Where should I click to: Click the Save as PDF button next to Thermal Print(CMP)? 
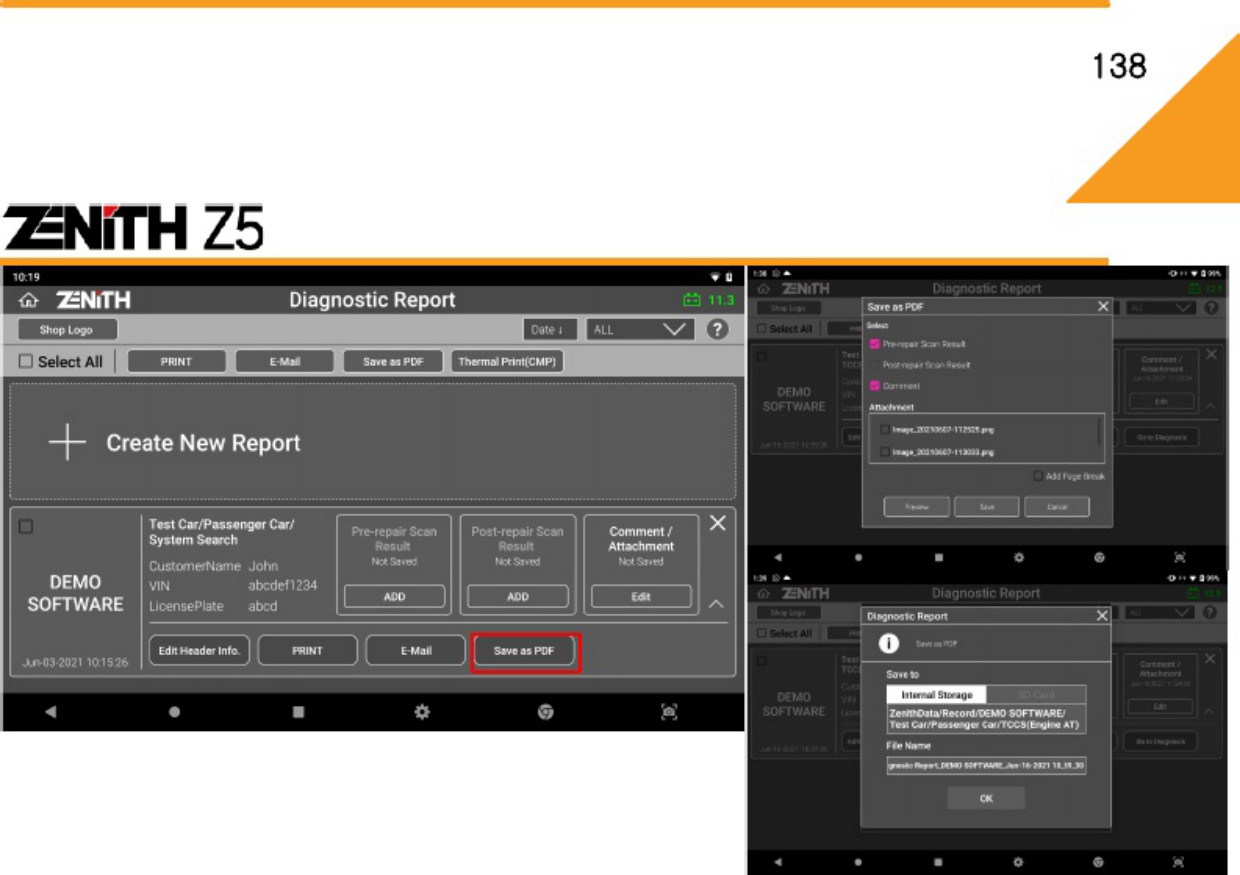click(x=393, y=362)
